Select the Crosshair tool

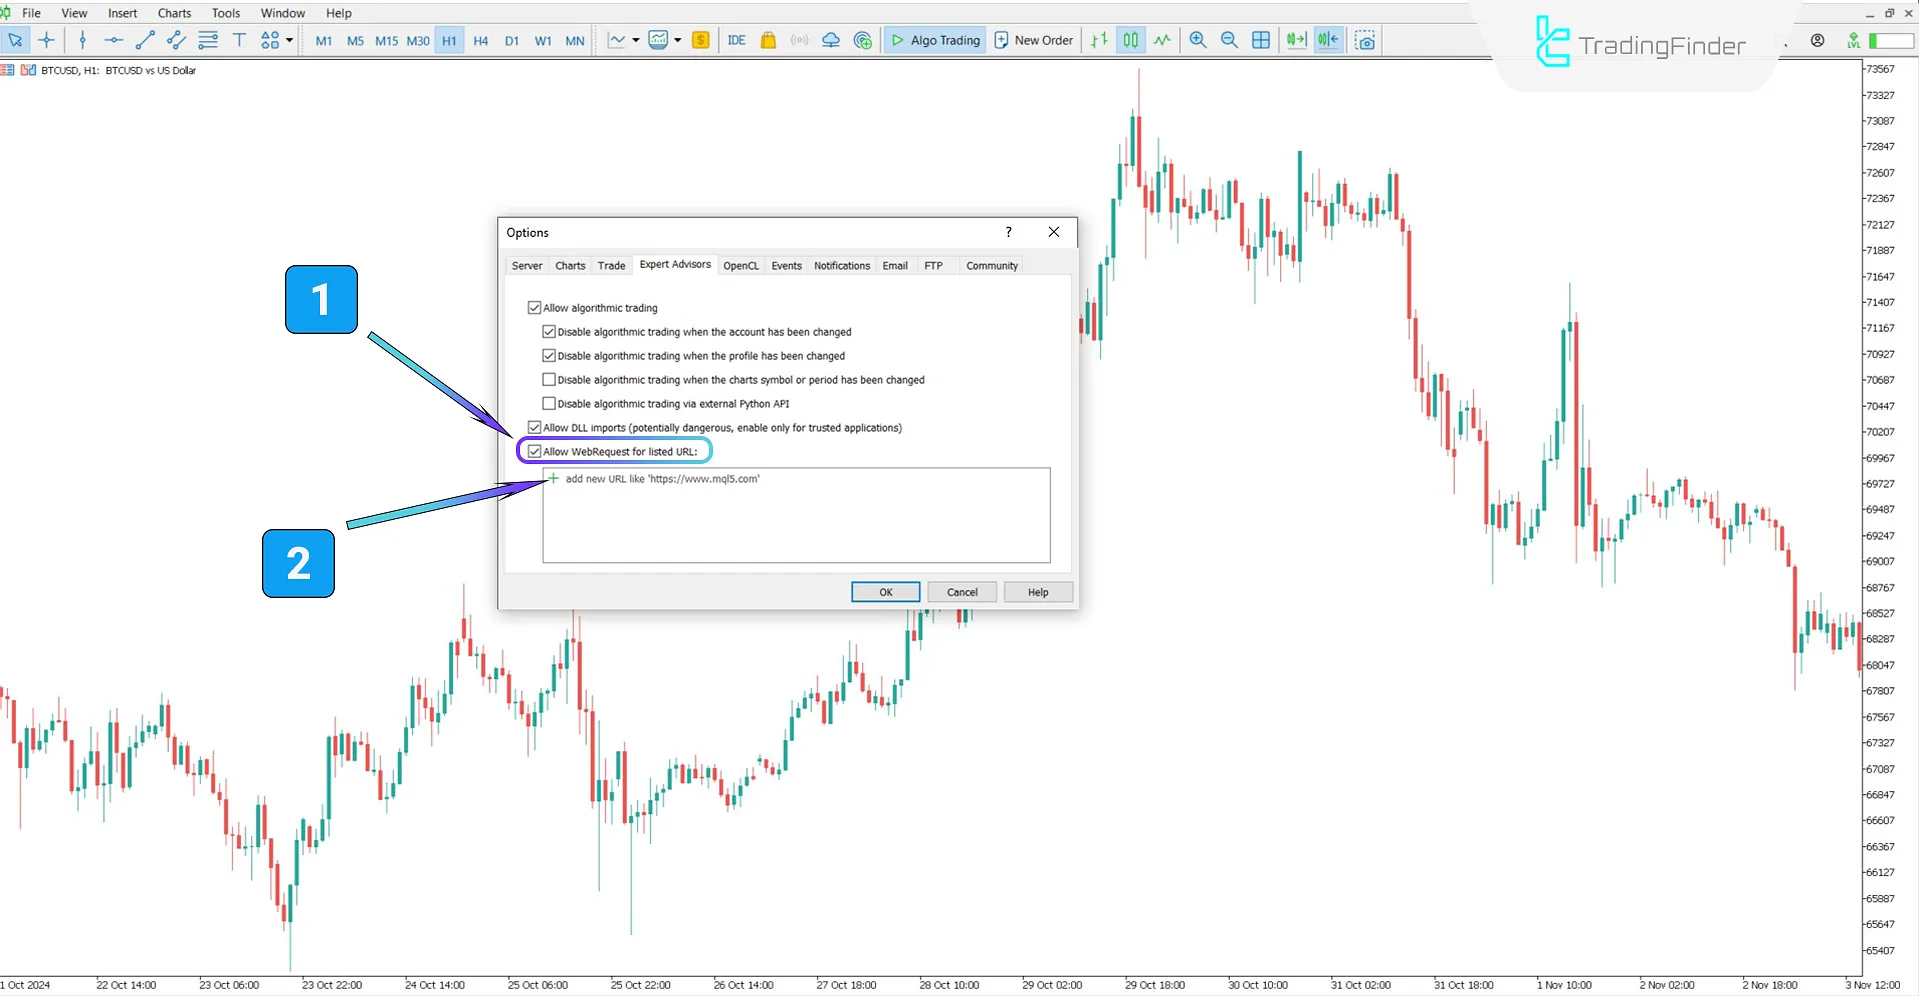[x=47, y=40]
